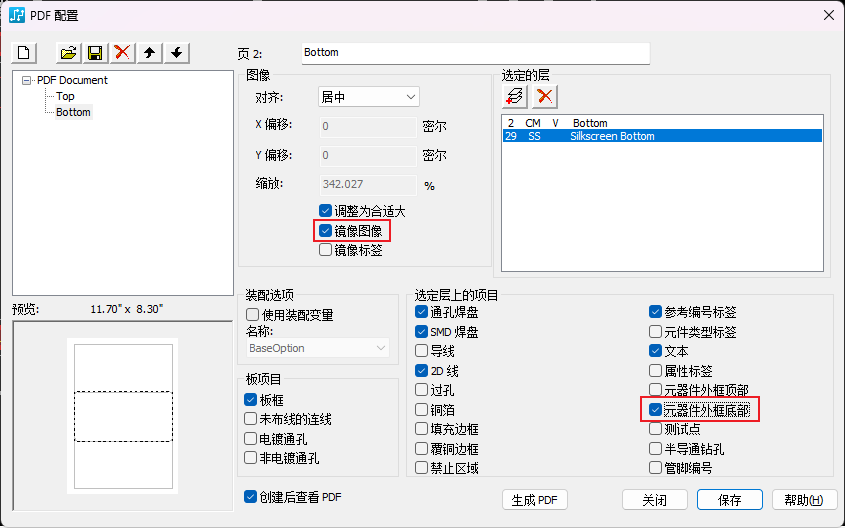The image size is (845, 528).
Task: Uncheck the 元器件外框底部 checkbox
Action: 656,409
